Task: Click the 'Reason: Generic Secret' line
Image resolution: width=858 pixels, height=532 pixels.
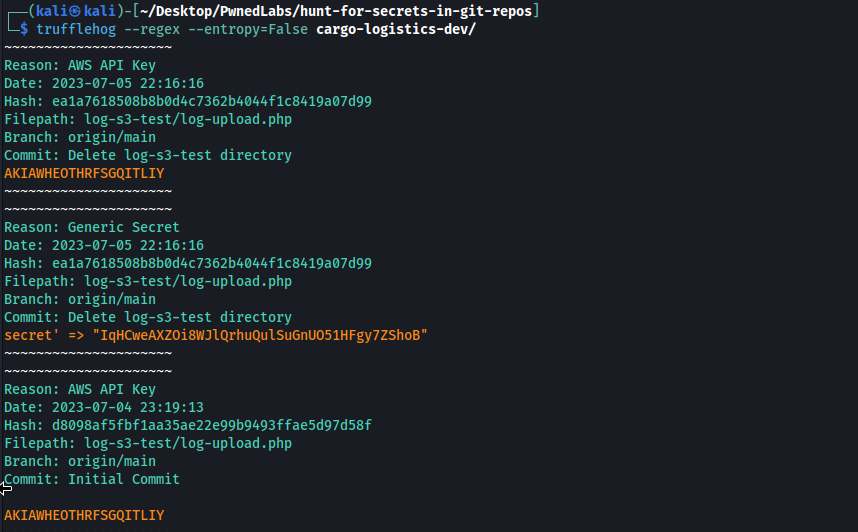Action: [92, 227]
